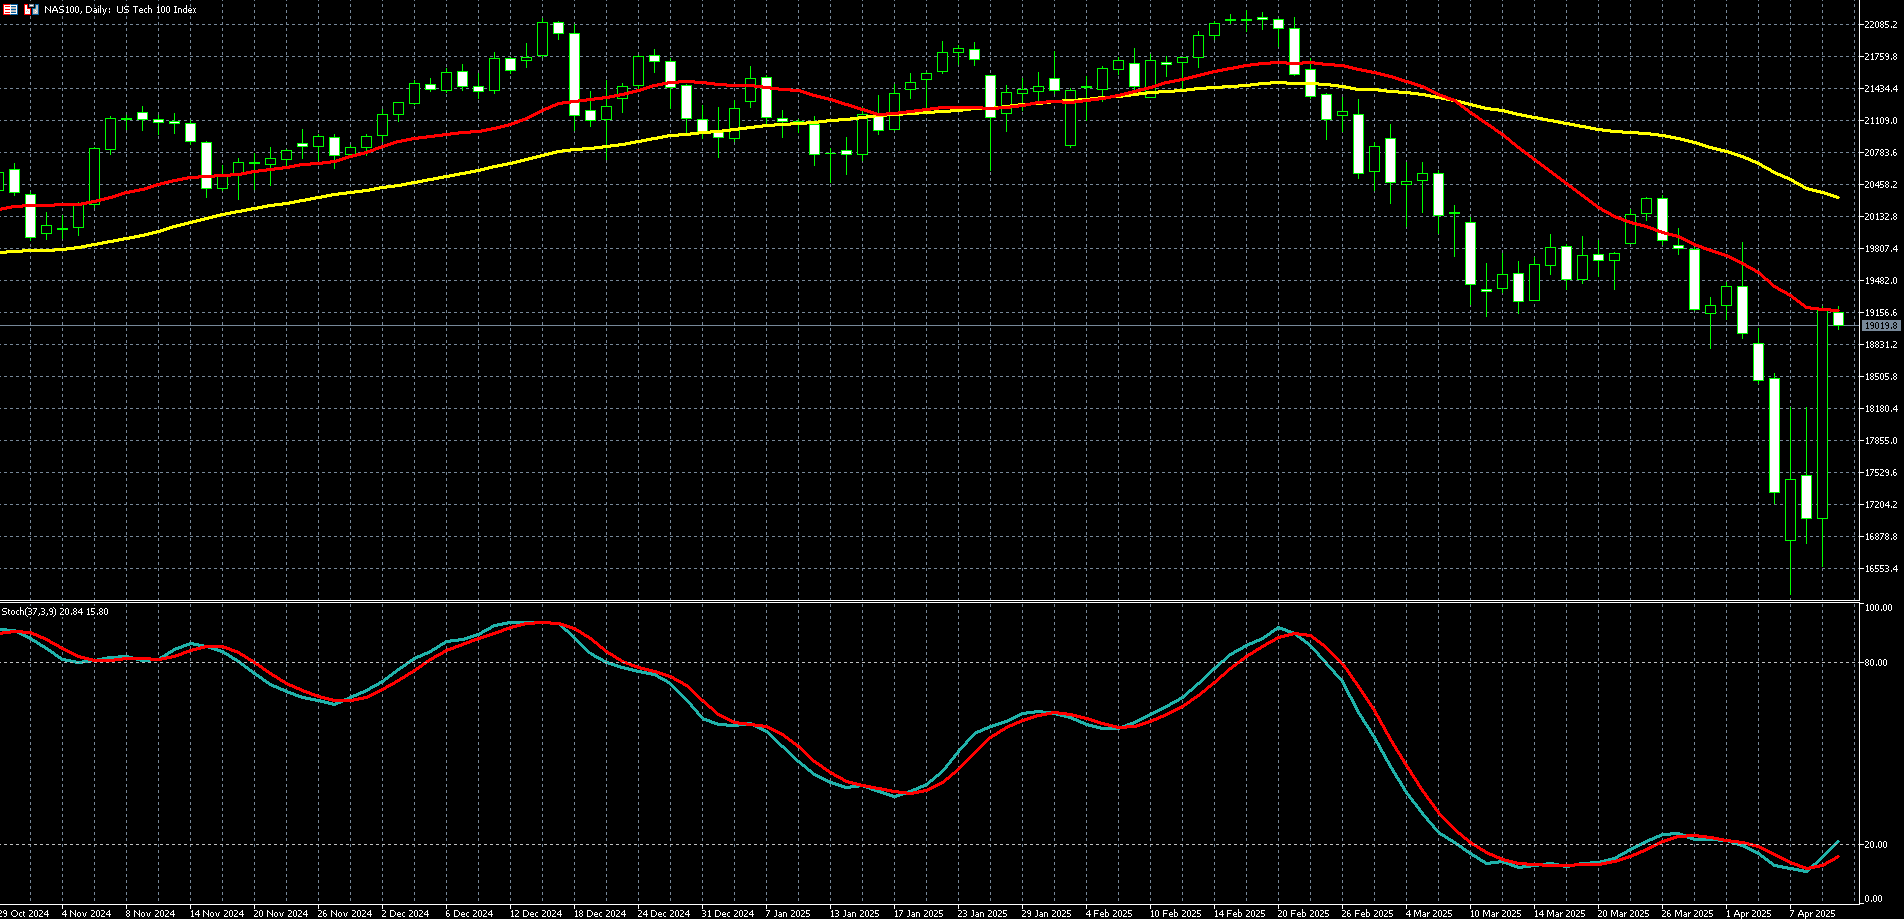The image size is (1904, 919).
Task: Click the 29 Oct 2024 date label
Action: point(24,913)
